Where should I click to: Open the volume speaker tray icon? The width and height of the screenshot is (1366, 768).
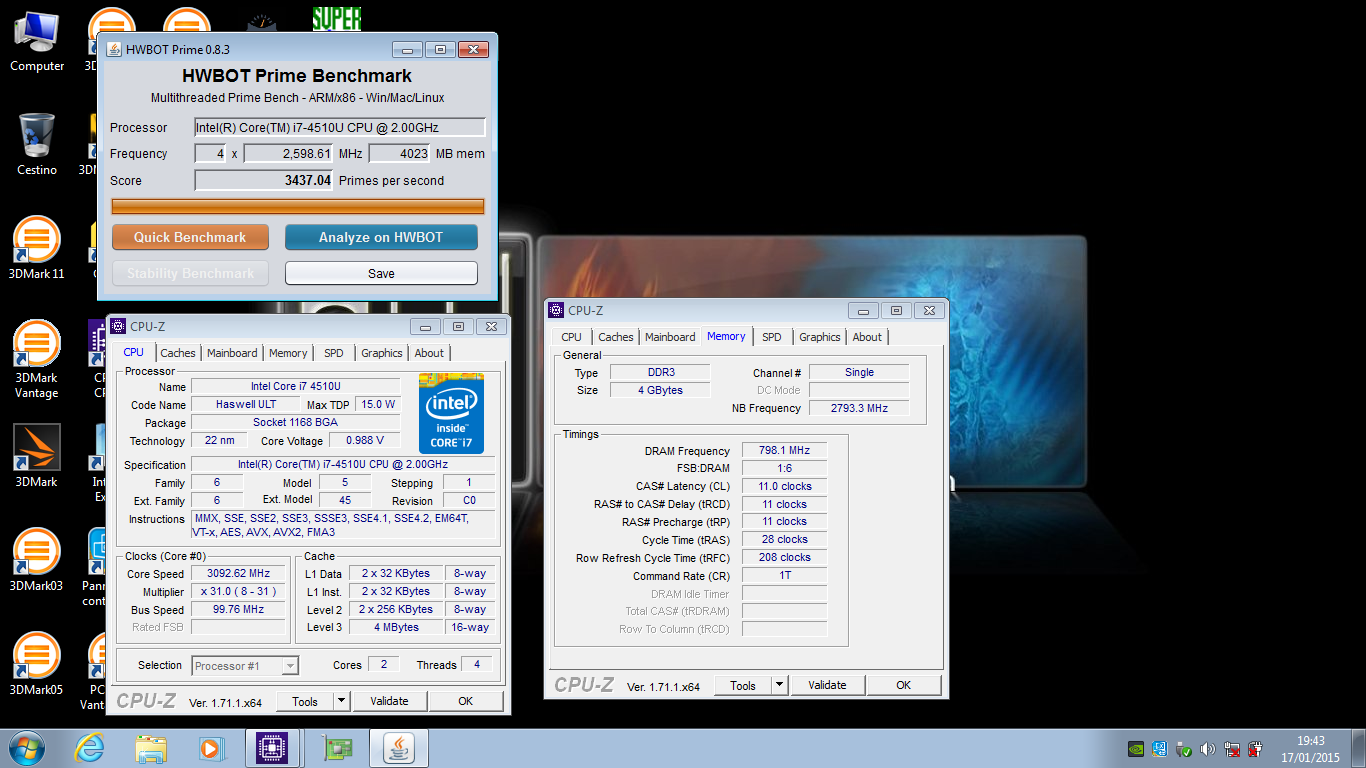pos(1208,748)
